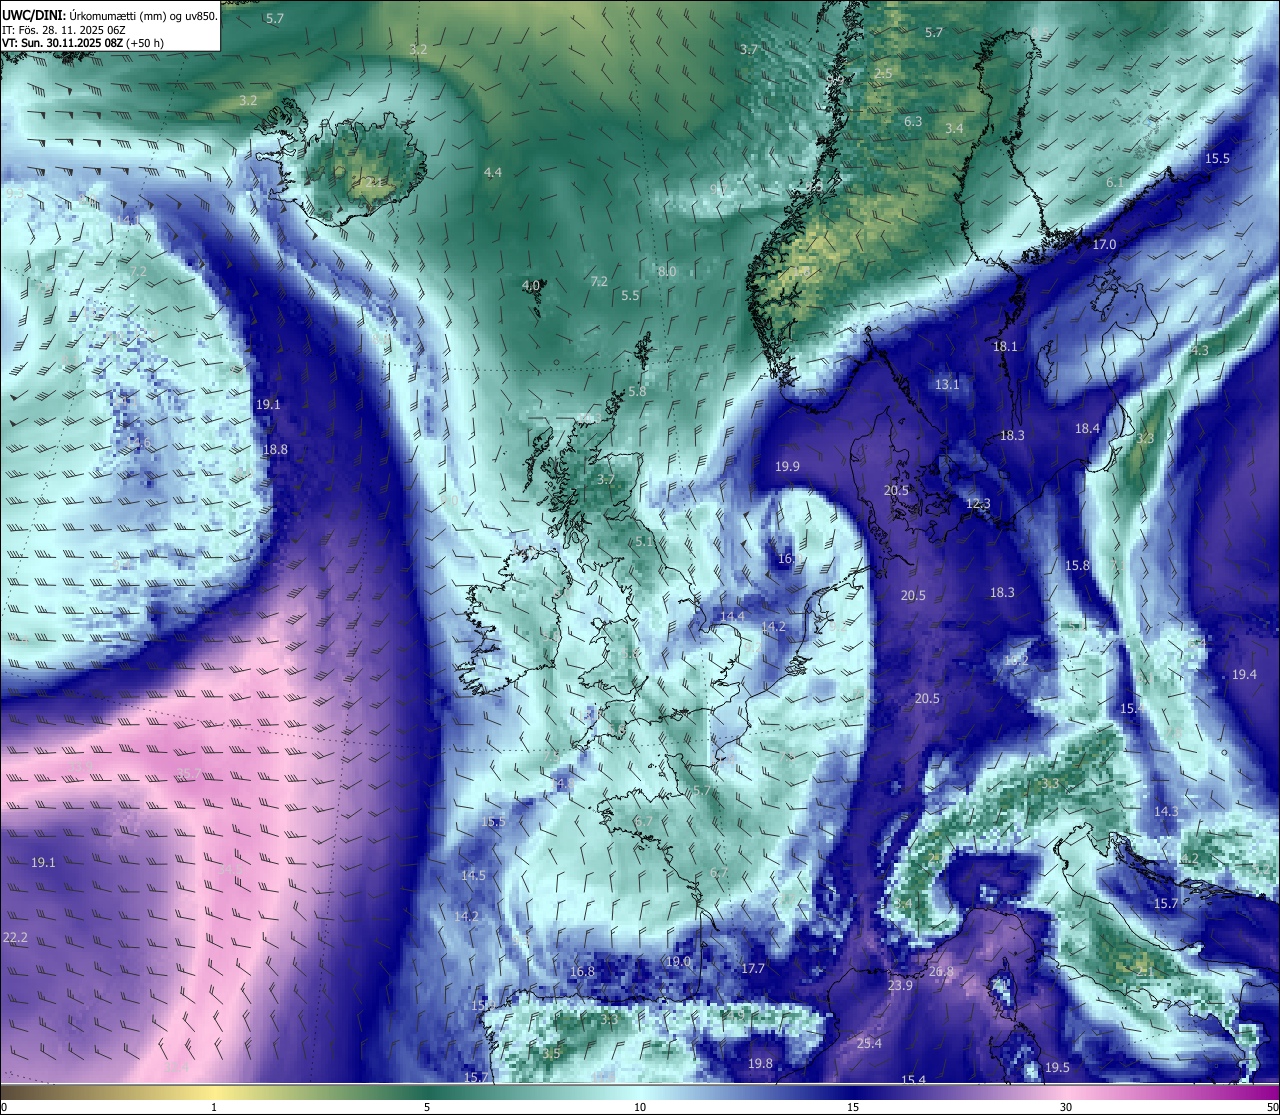This screenshot has width=1280, height=1115.
Task: Select the 17.0 value label
Action: pos(1104,245)
